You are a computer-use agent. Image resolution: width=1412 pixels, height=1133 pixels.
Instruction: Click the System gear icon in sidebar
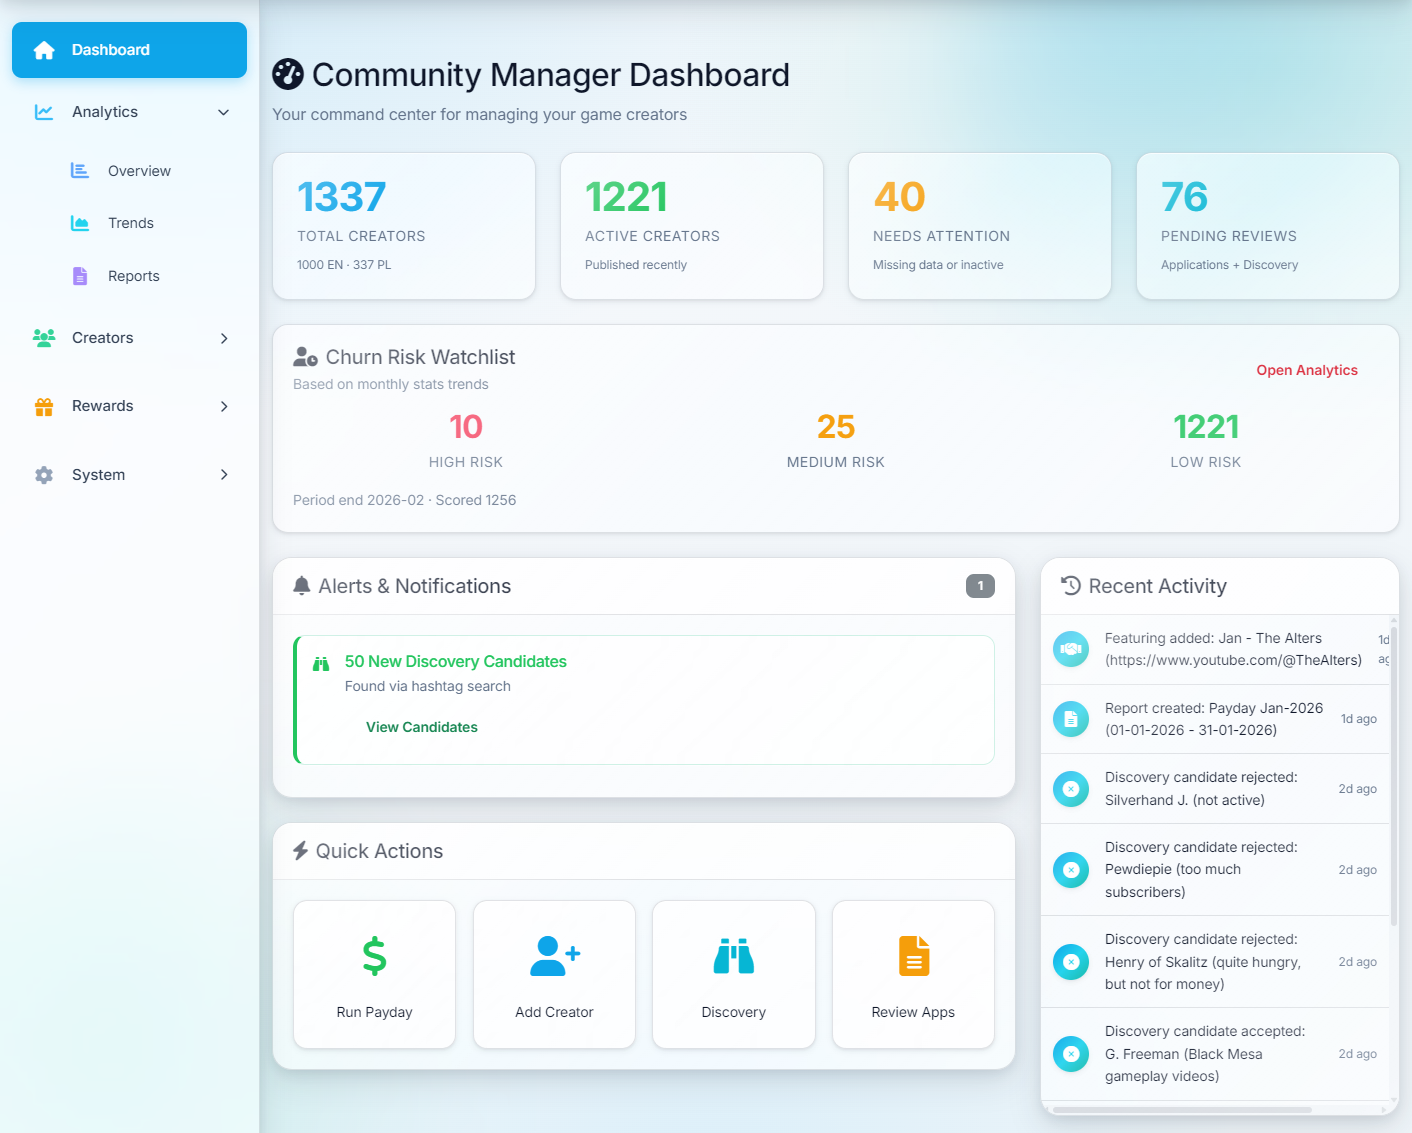pyautogui.click(x=44, y=475)
